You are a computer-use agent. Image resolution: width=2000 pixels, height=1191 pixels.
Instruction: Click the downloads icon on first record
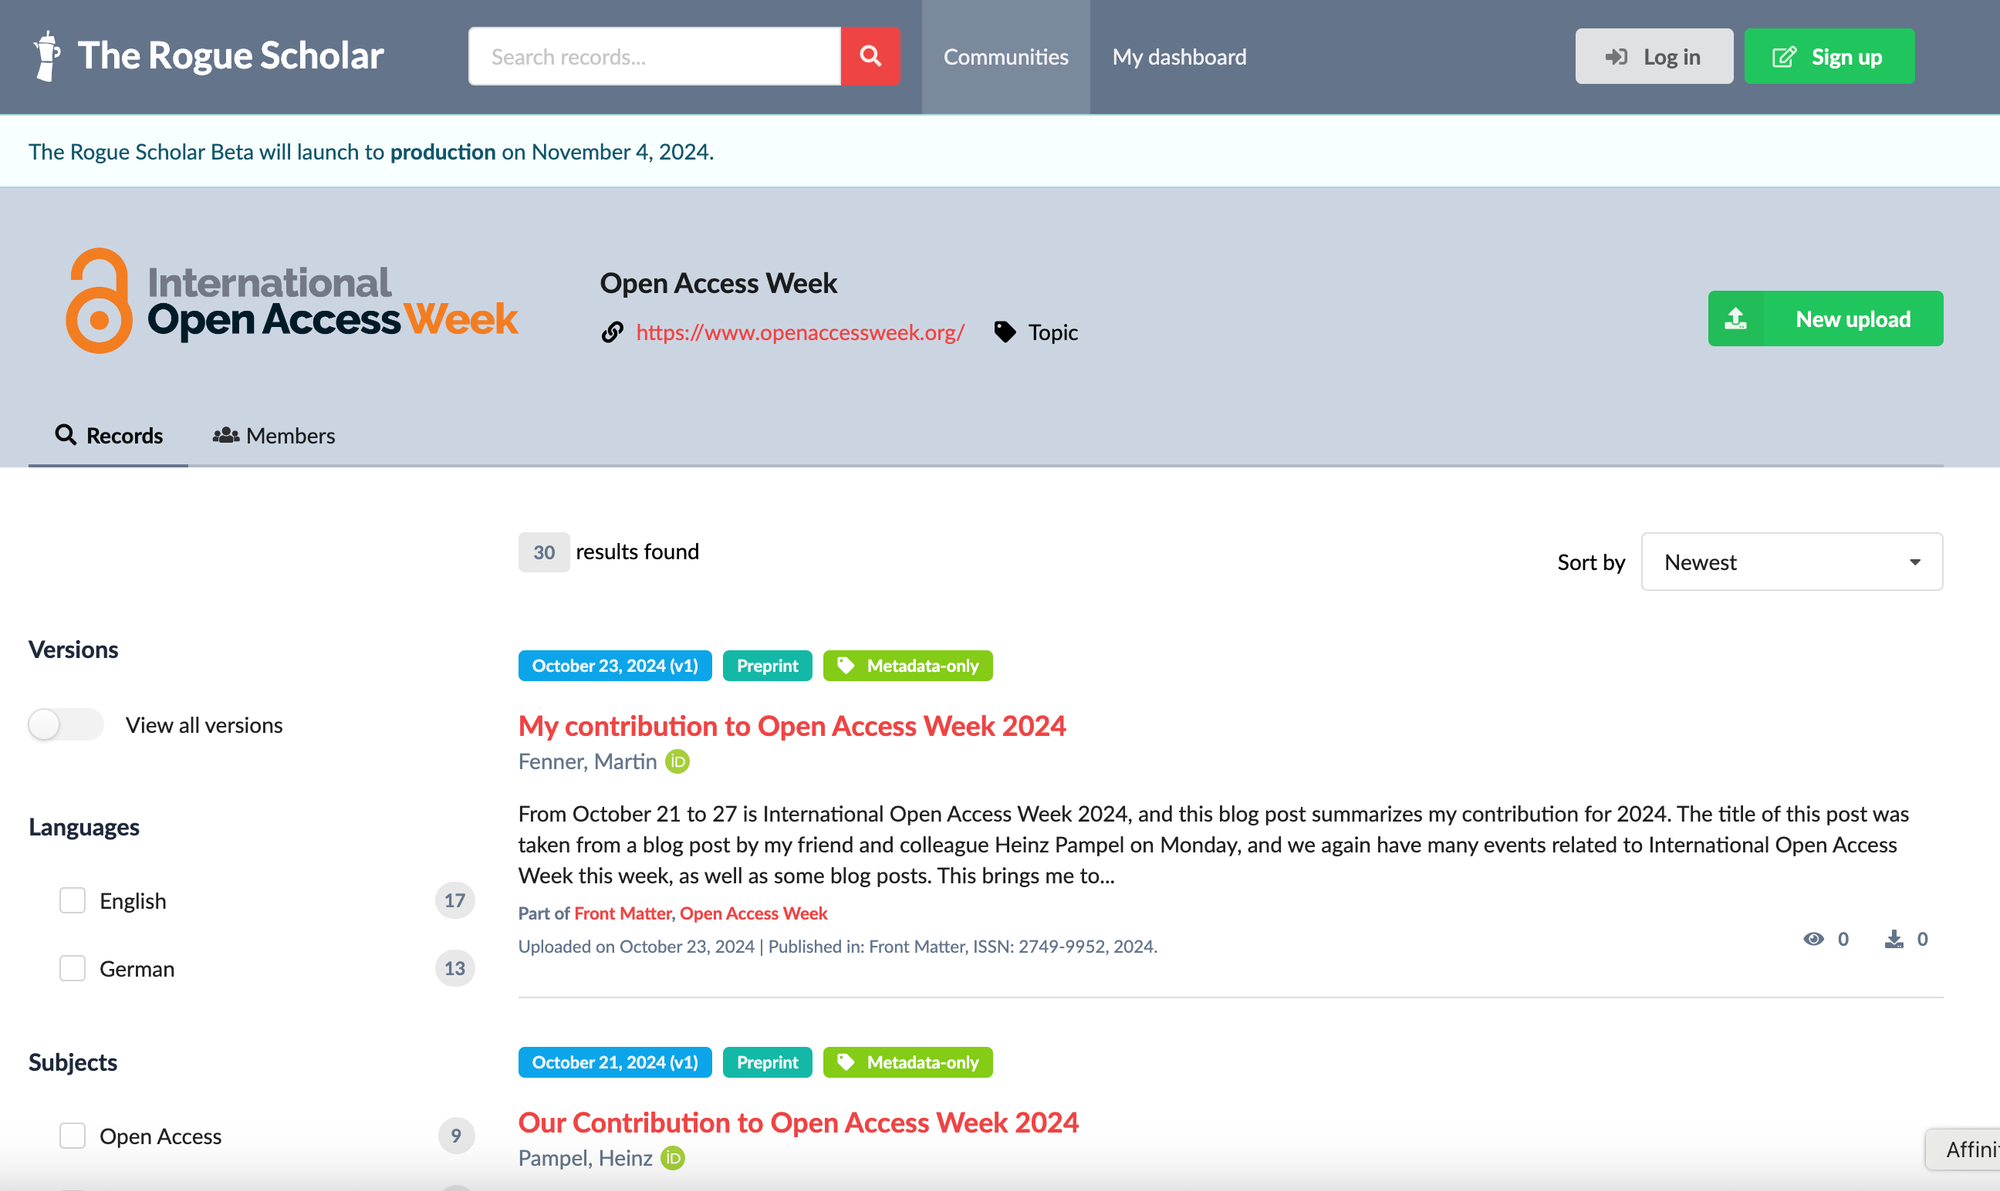tap(1894, 939)
